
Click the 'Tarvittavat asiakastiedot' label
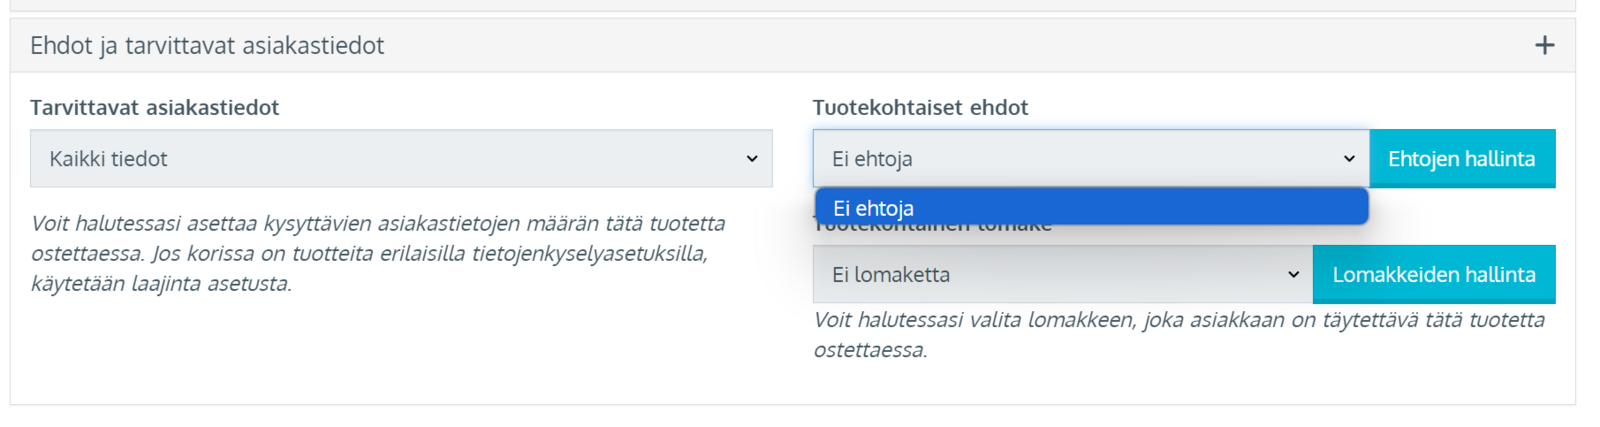pyautogui.click(x=155, y=107)
